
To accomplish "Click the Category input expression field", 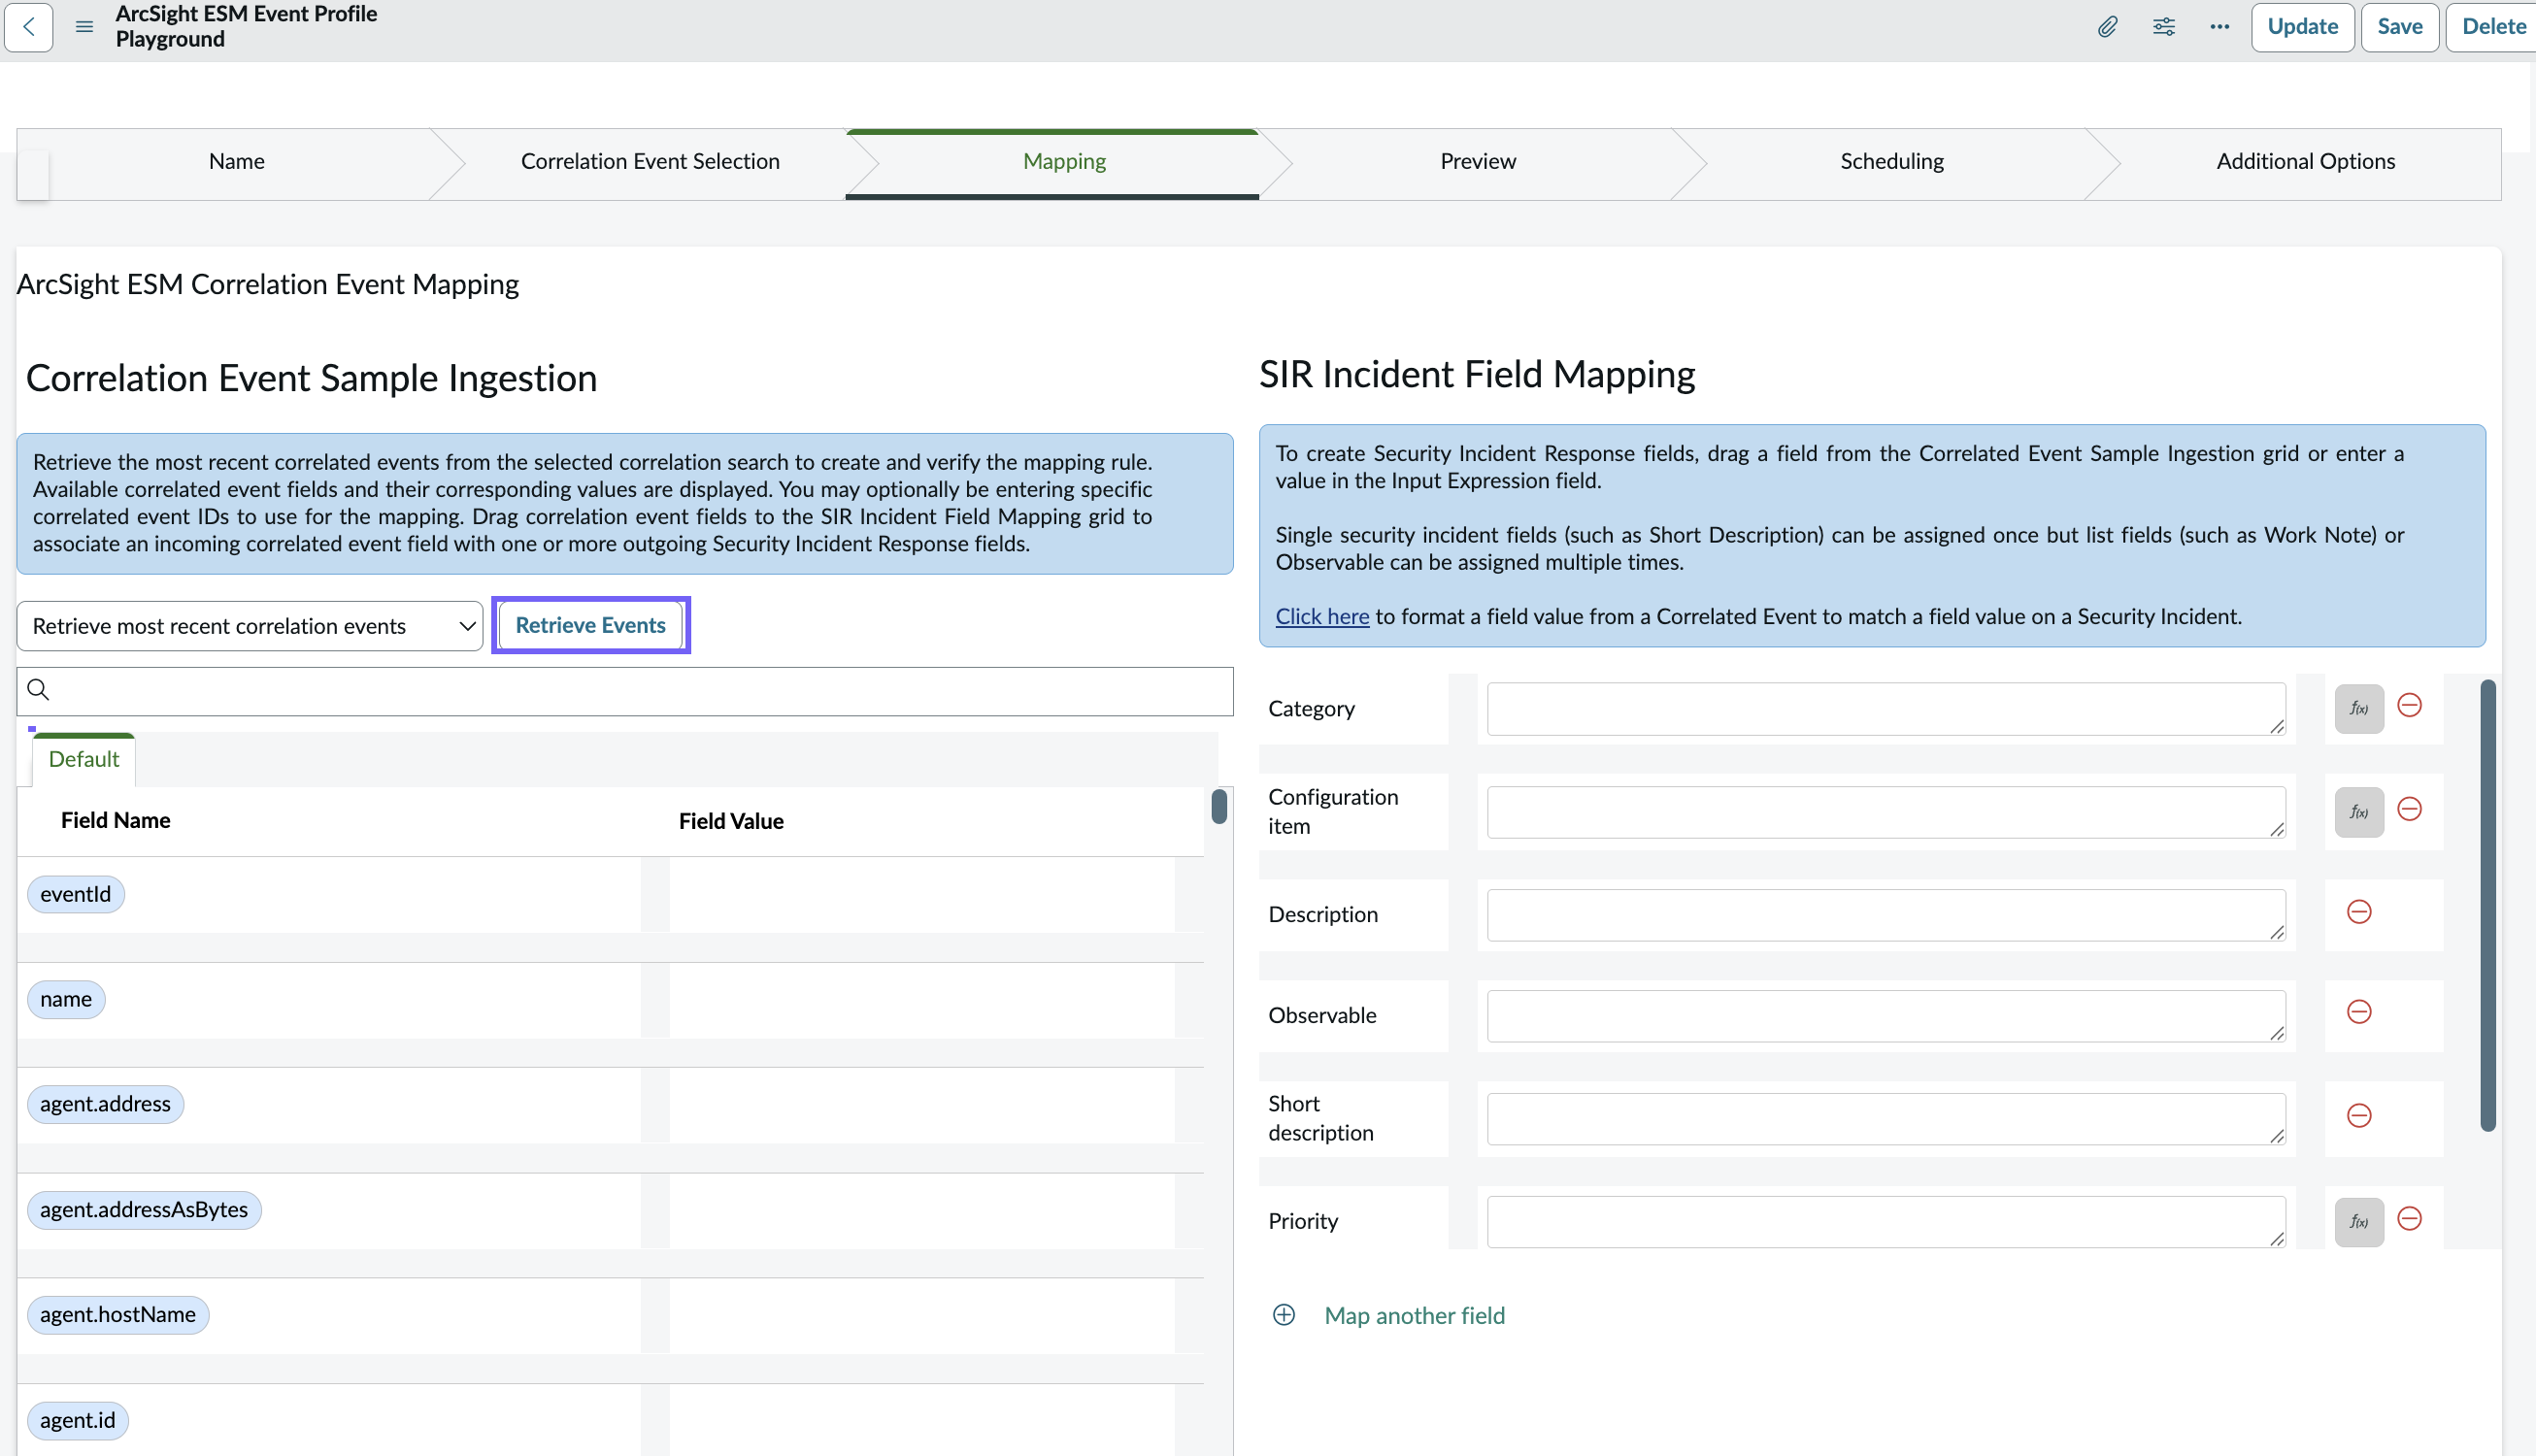I will pyautogui.click(x=1886, y=709).
